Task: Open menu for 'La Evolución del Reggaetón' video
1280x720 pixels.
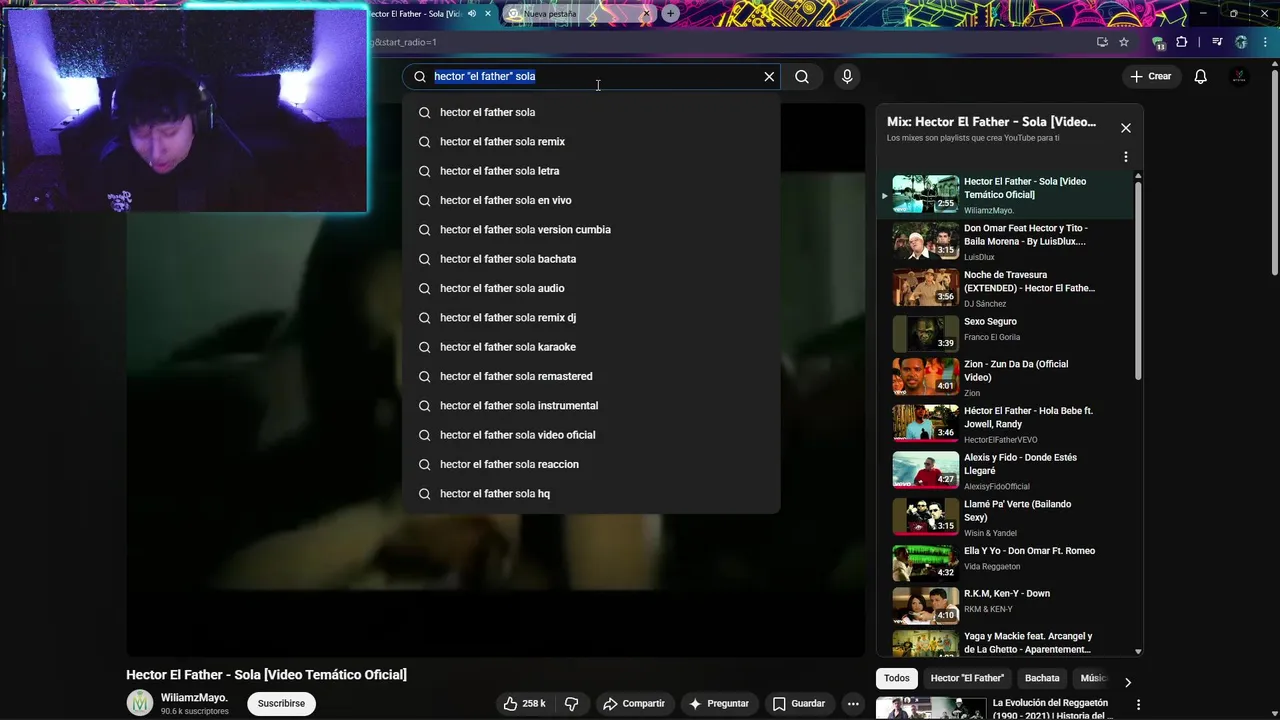Action: point(1138,705)
